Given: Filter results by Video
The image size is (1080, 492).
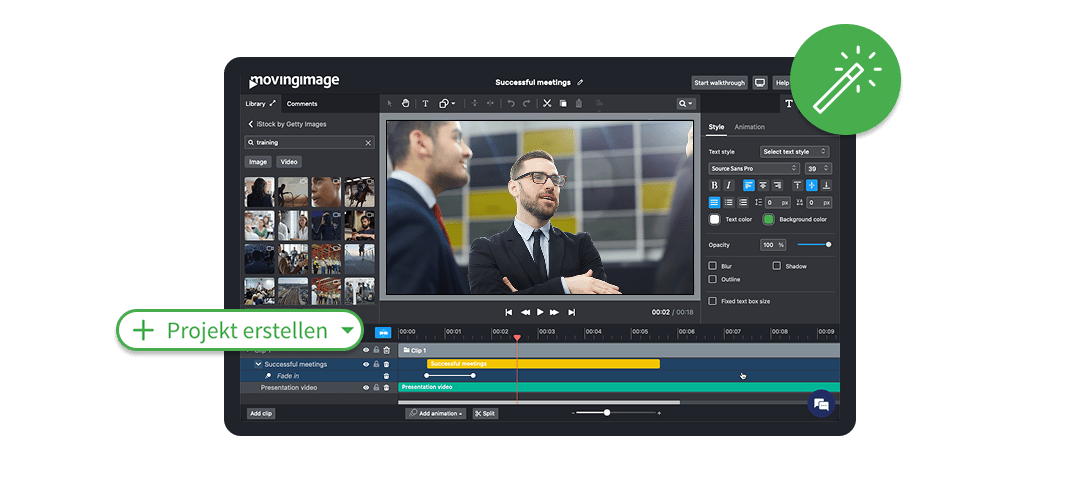Looking at the screenshot, I should click(289, 162).
